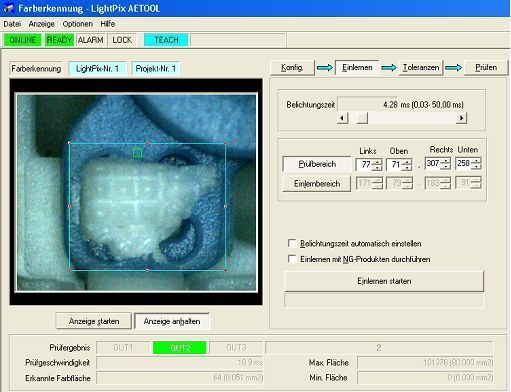511x392 pixels.
Task: Open the Datei menu
Action: coord(12,24)
